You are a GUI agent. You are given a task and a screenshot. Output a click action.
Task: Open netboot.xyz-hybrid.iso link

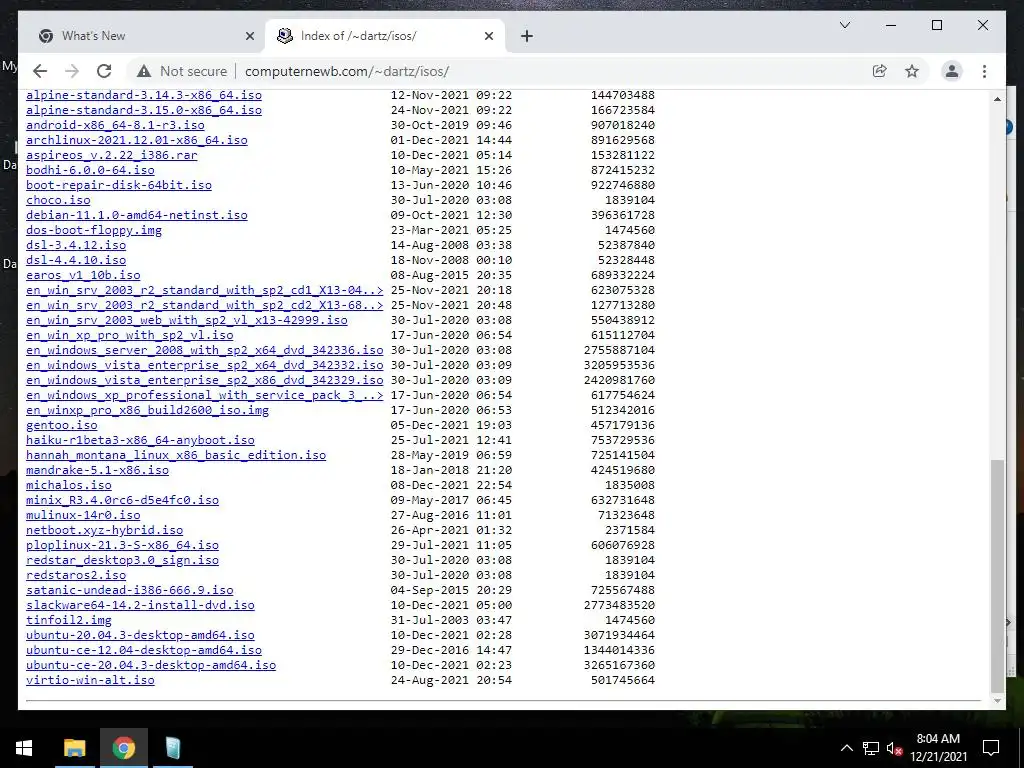coord(104,531)
